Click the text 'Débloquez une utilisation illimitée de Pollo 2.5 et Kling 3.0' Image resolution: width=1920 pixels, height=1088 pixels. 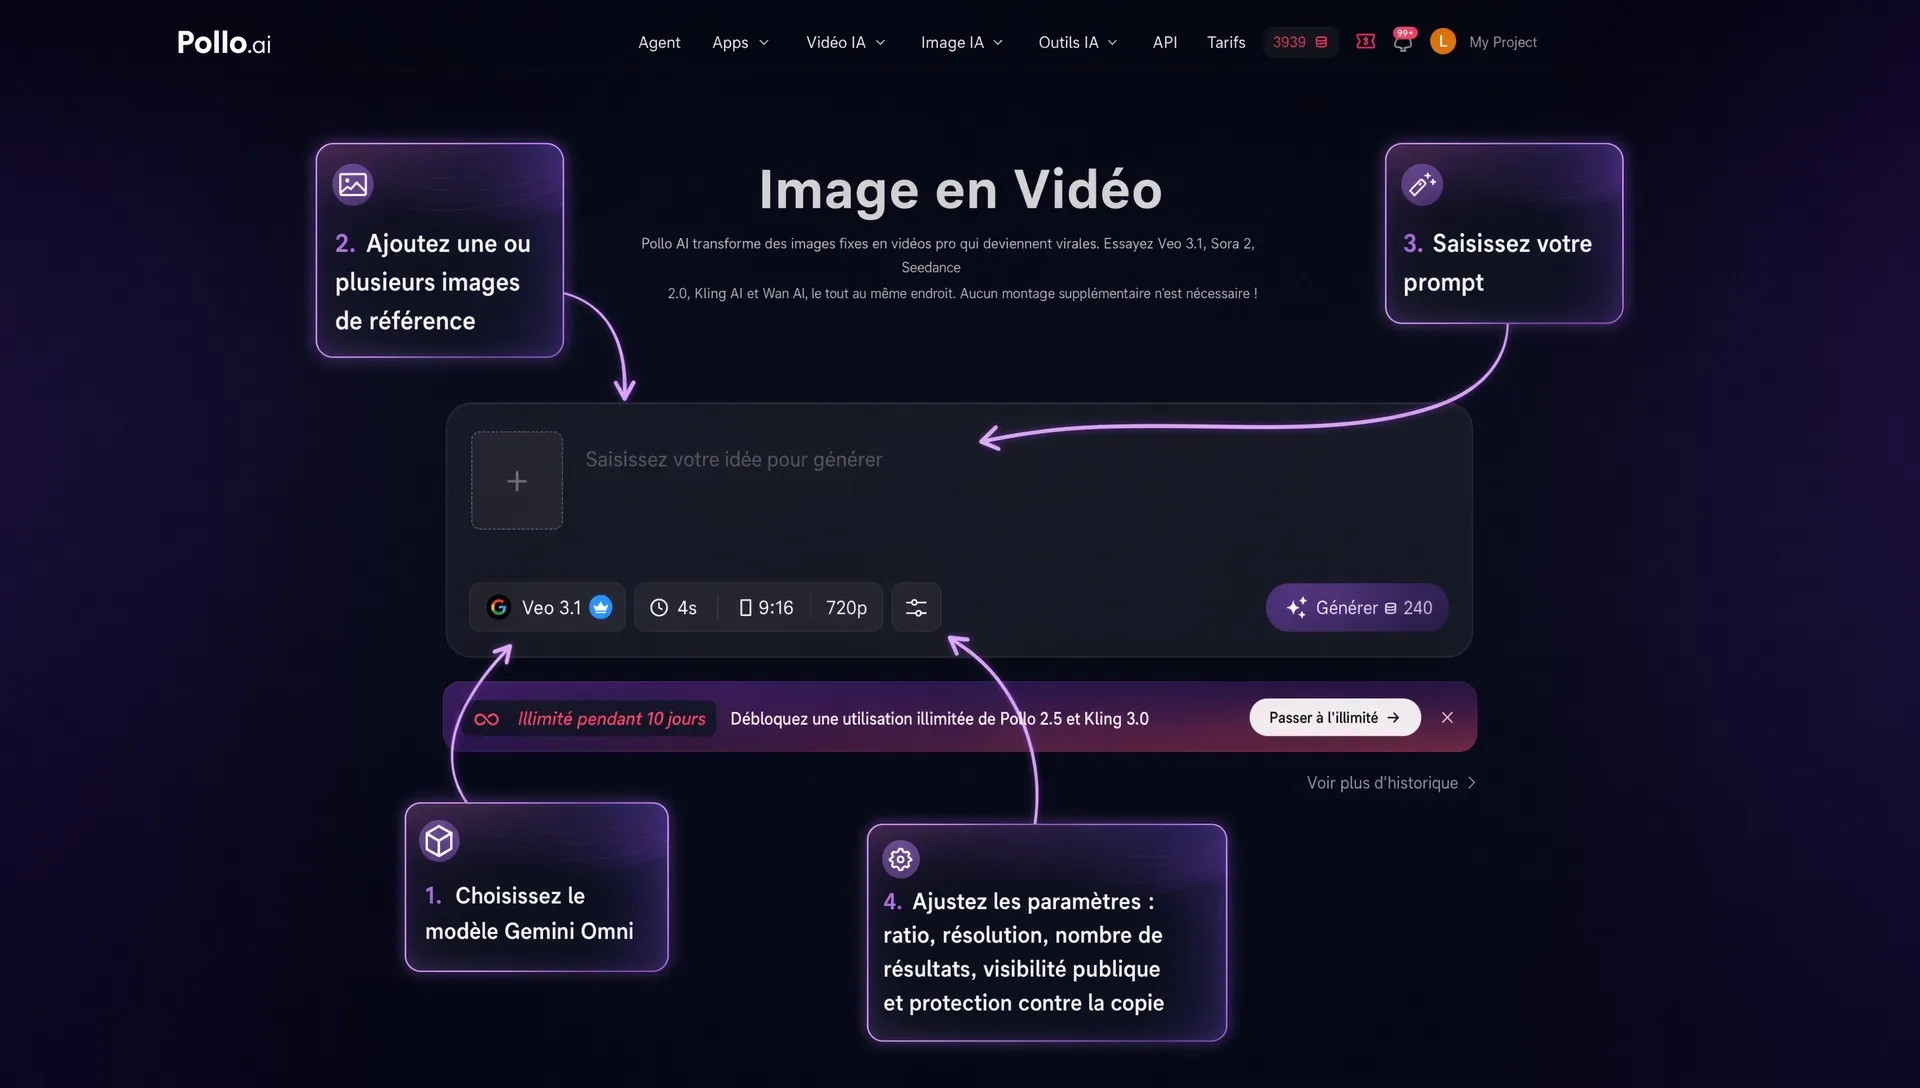(x=939, y=718)
